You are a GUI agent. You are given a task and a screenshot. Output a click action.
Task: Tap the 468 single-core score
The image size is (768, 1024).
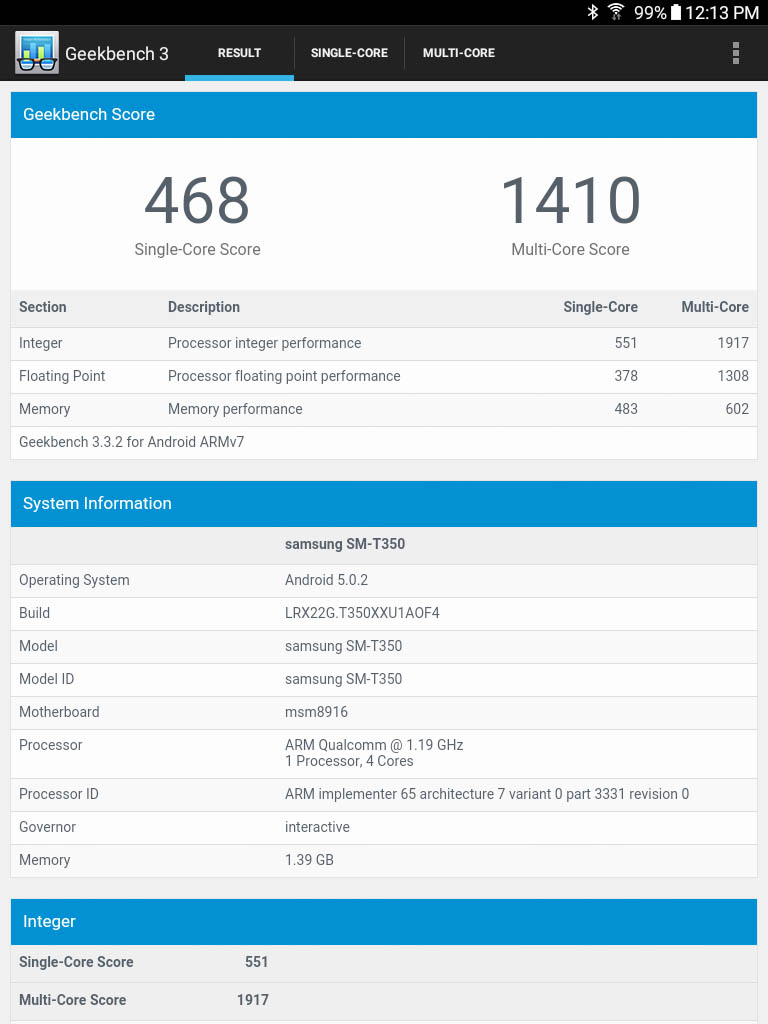tap(197, 201)
